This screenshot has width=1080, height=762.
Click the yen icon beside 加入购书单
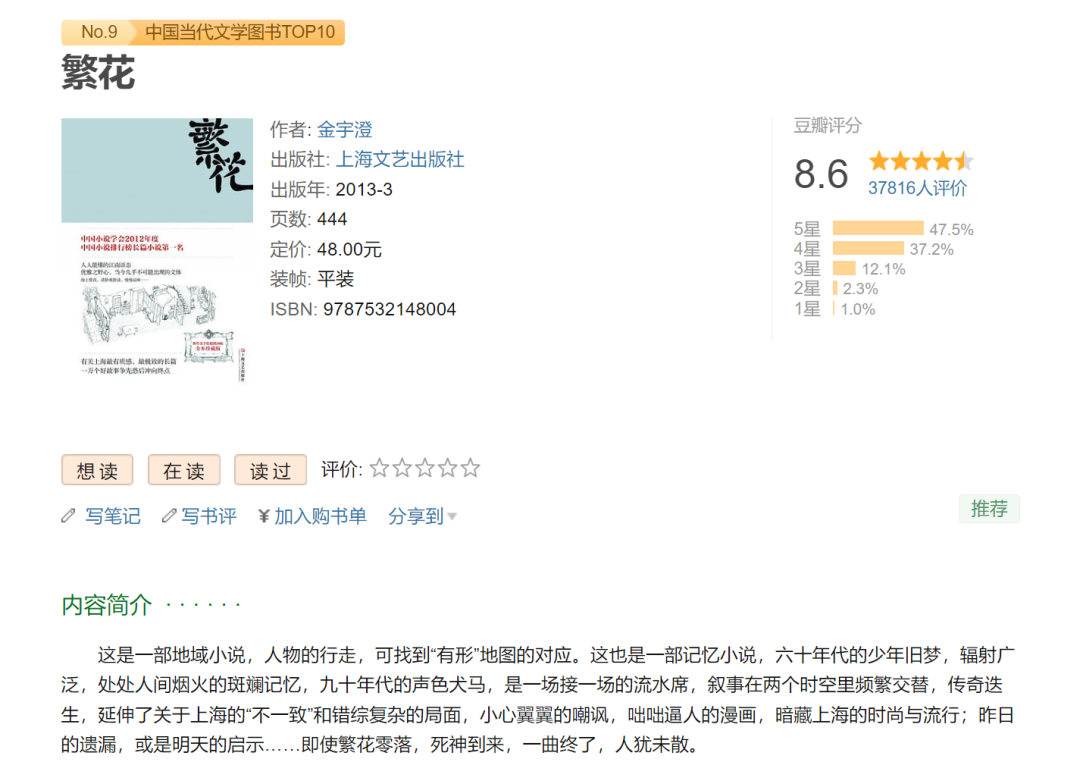tap(263, 516)
